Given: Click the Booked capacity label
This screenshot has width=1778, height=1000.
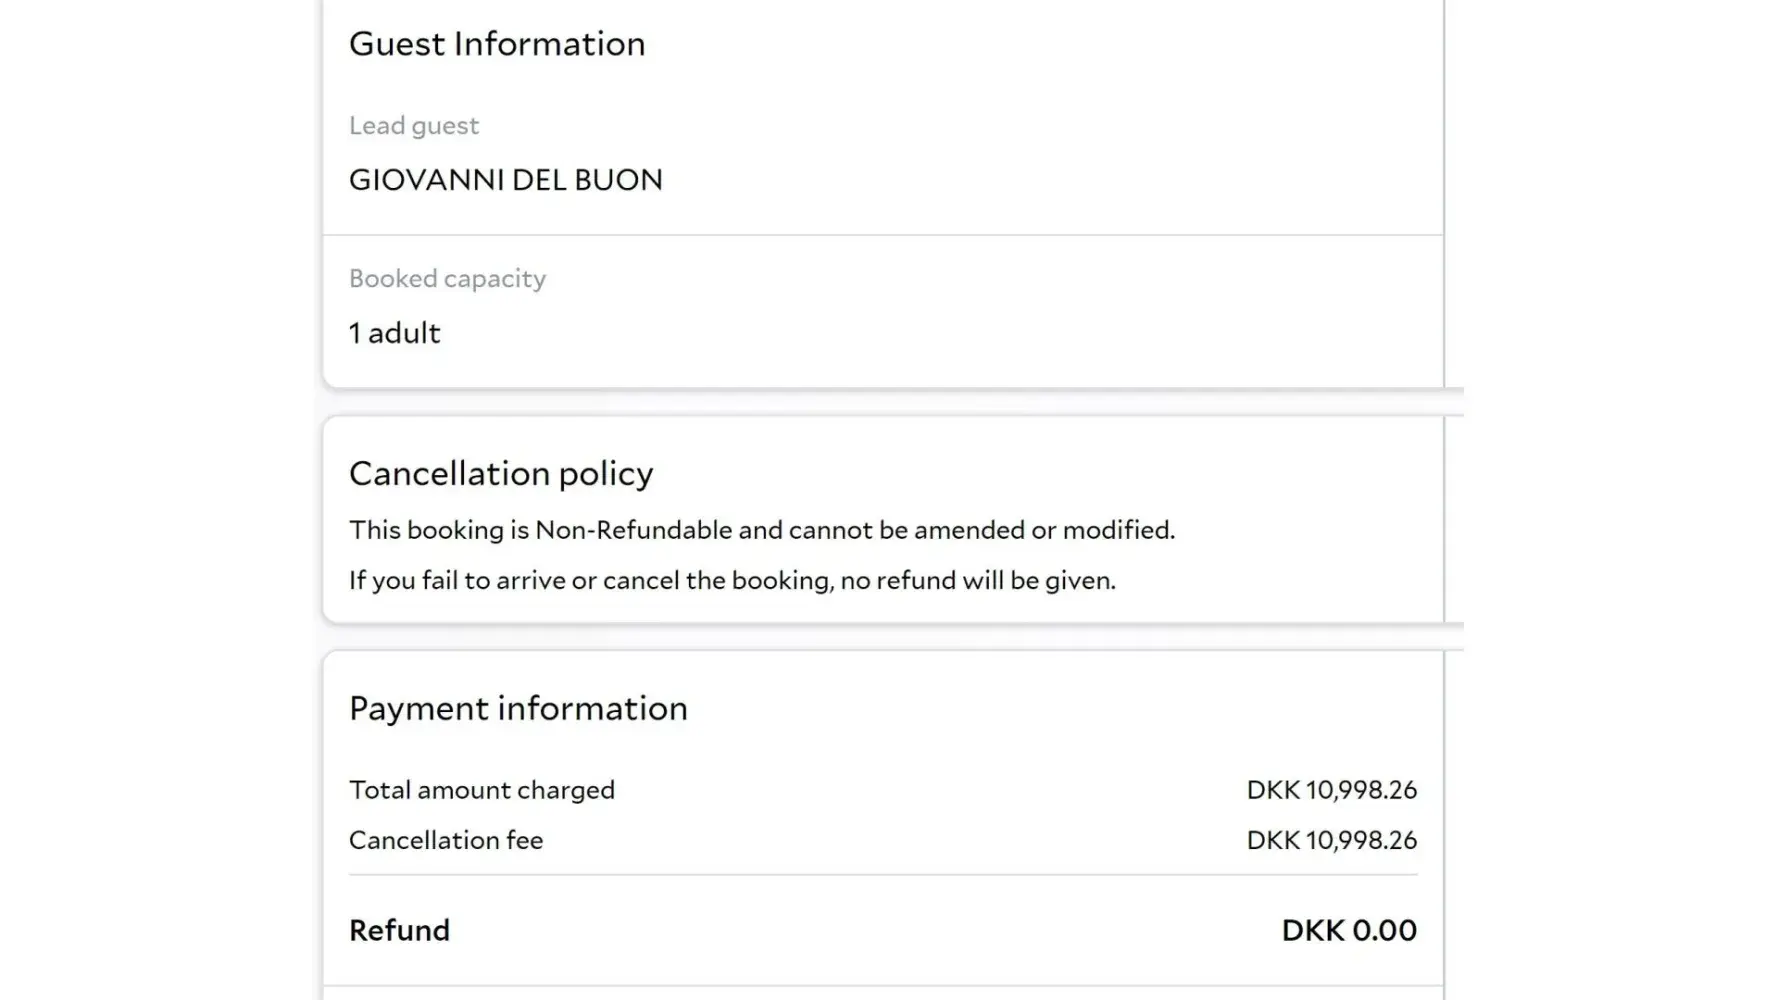Looking at the screenshot, I should (x=447, y=279).
